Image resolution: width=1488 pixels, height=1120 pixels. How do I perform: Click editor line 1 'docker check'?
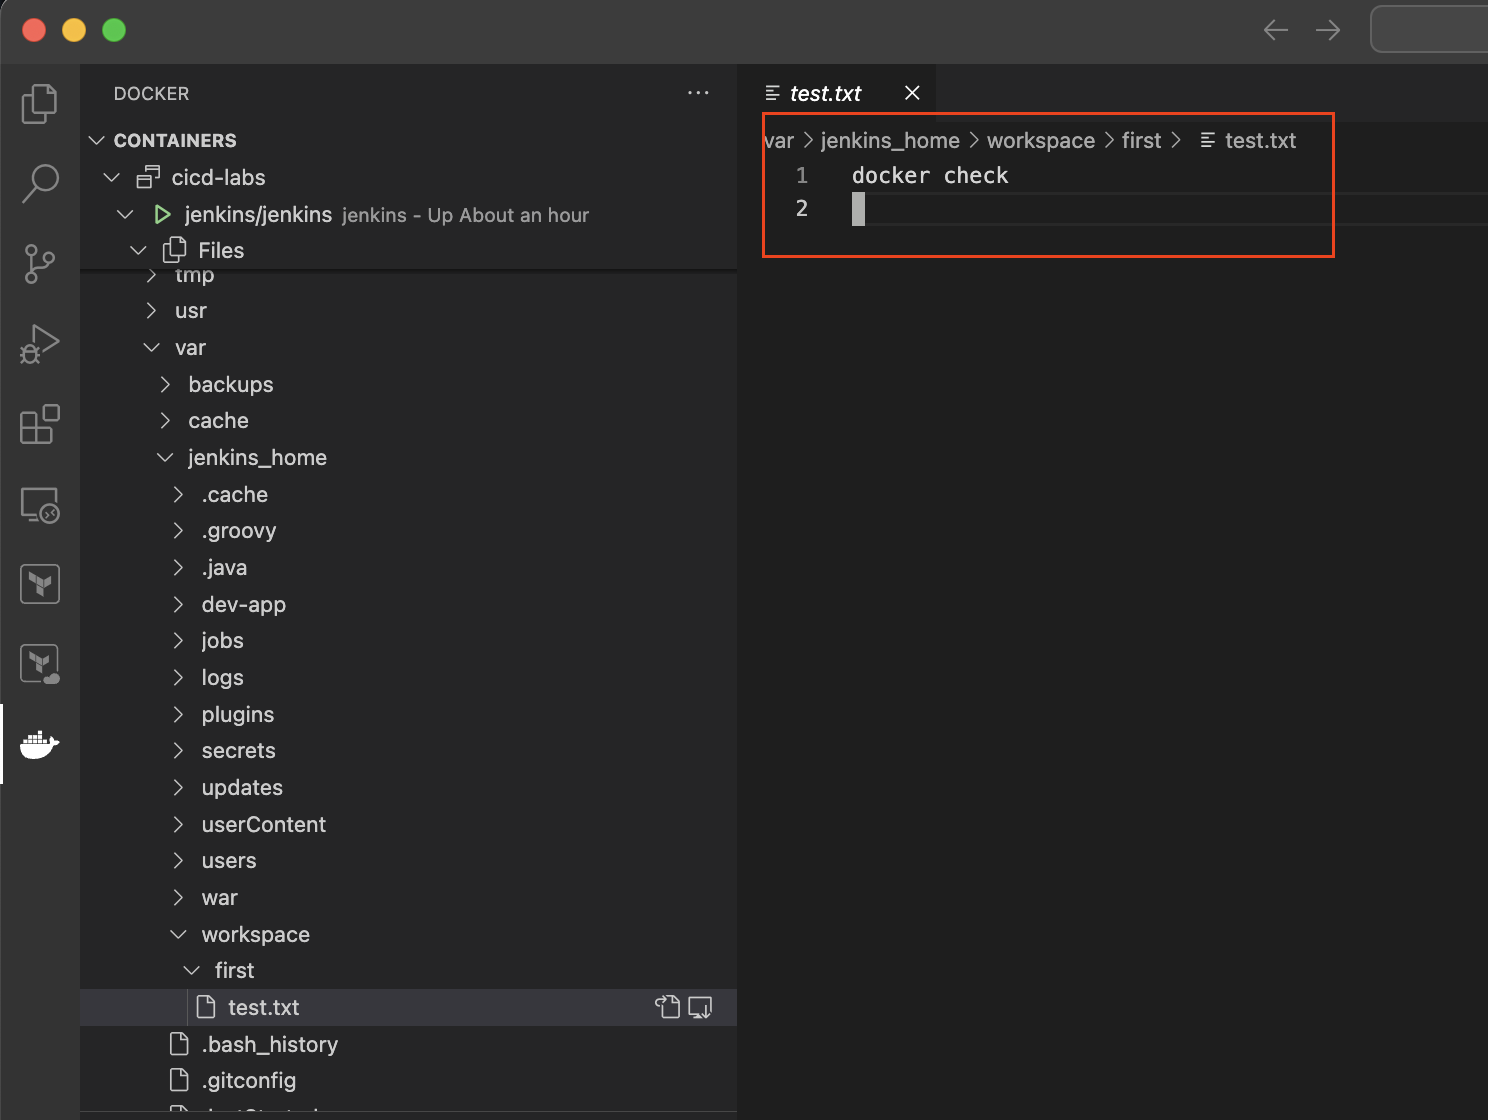tap(930, 176)
